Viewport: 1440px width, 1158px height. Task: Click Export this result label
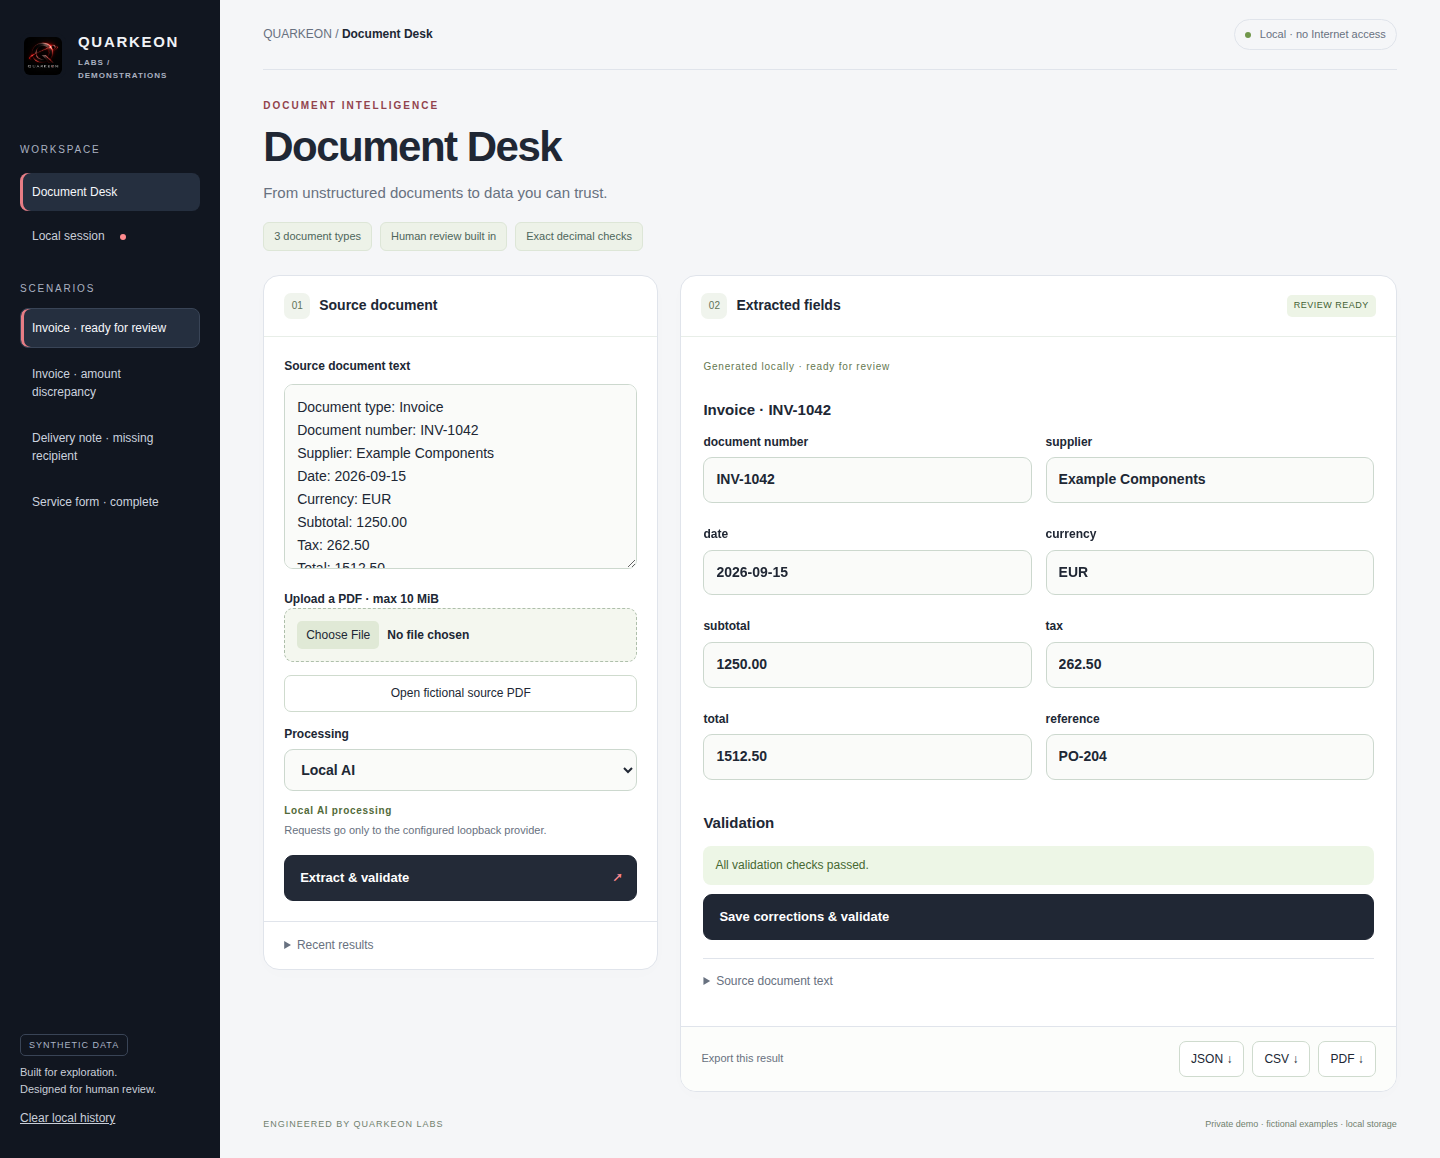click(742, 1059)
